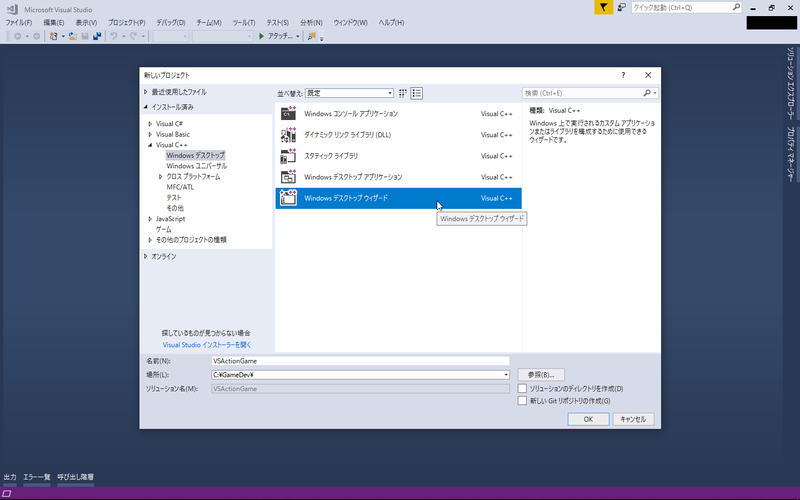This screenshot has width=800, height=500.
Task: Expand 最近使用したファイル section
Action: point(146,92)
